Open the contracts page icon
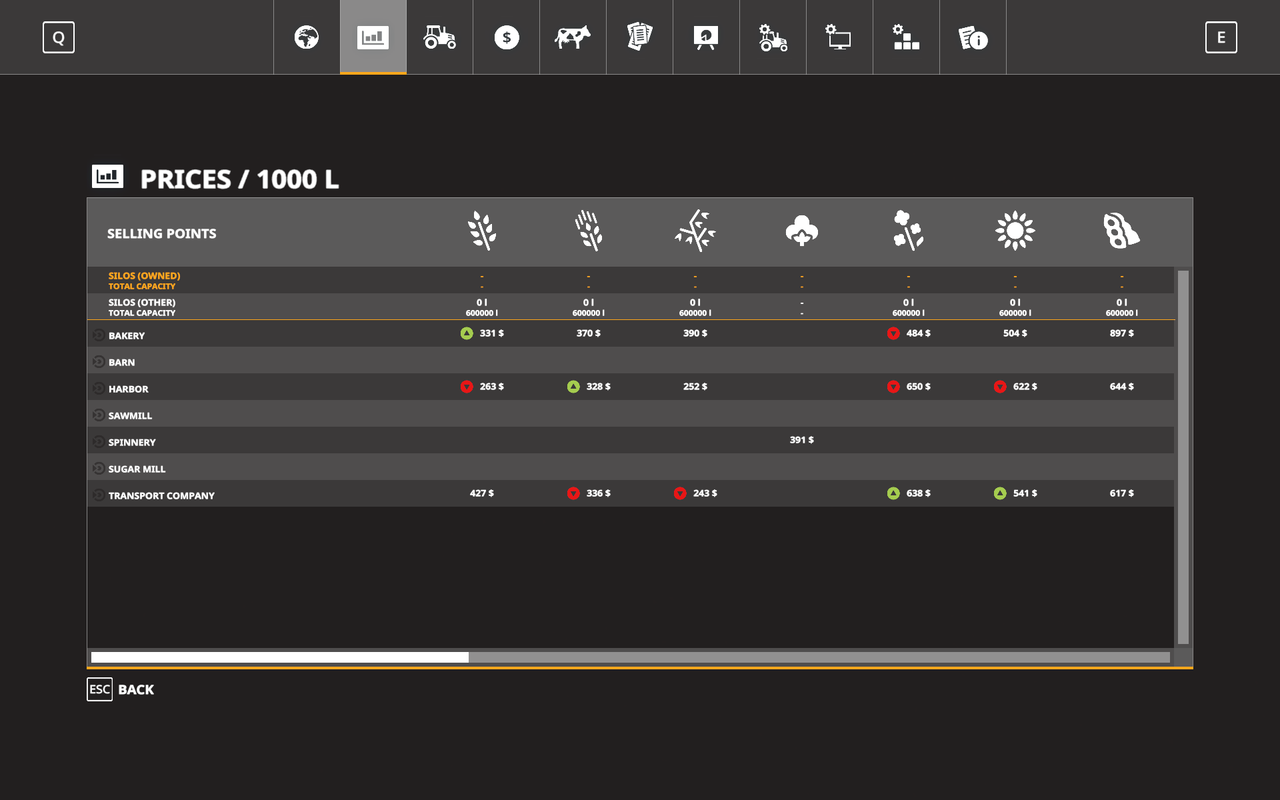1280x800 pixels. click(639, 37)
